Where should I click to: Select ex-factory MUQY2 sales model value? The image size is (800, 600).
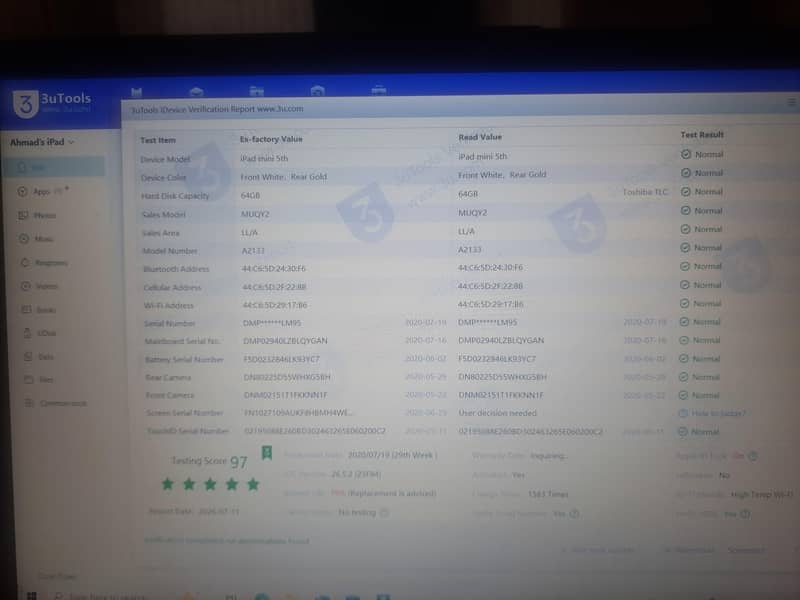point(255,214)
